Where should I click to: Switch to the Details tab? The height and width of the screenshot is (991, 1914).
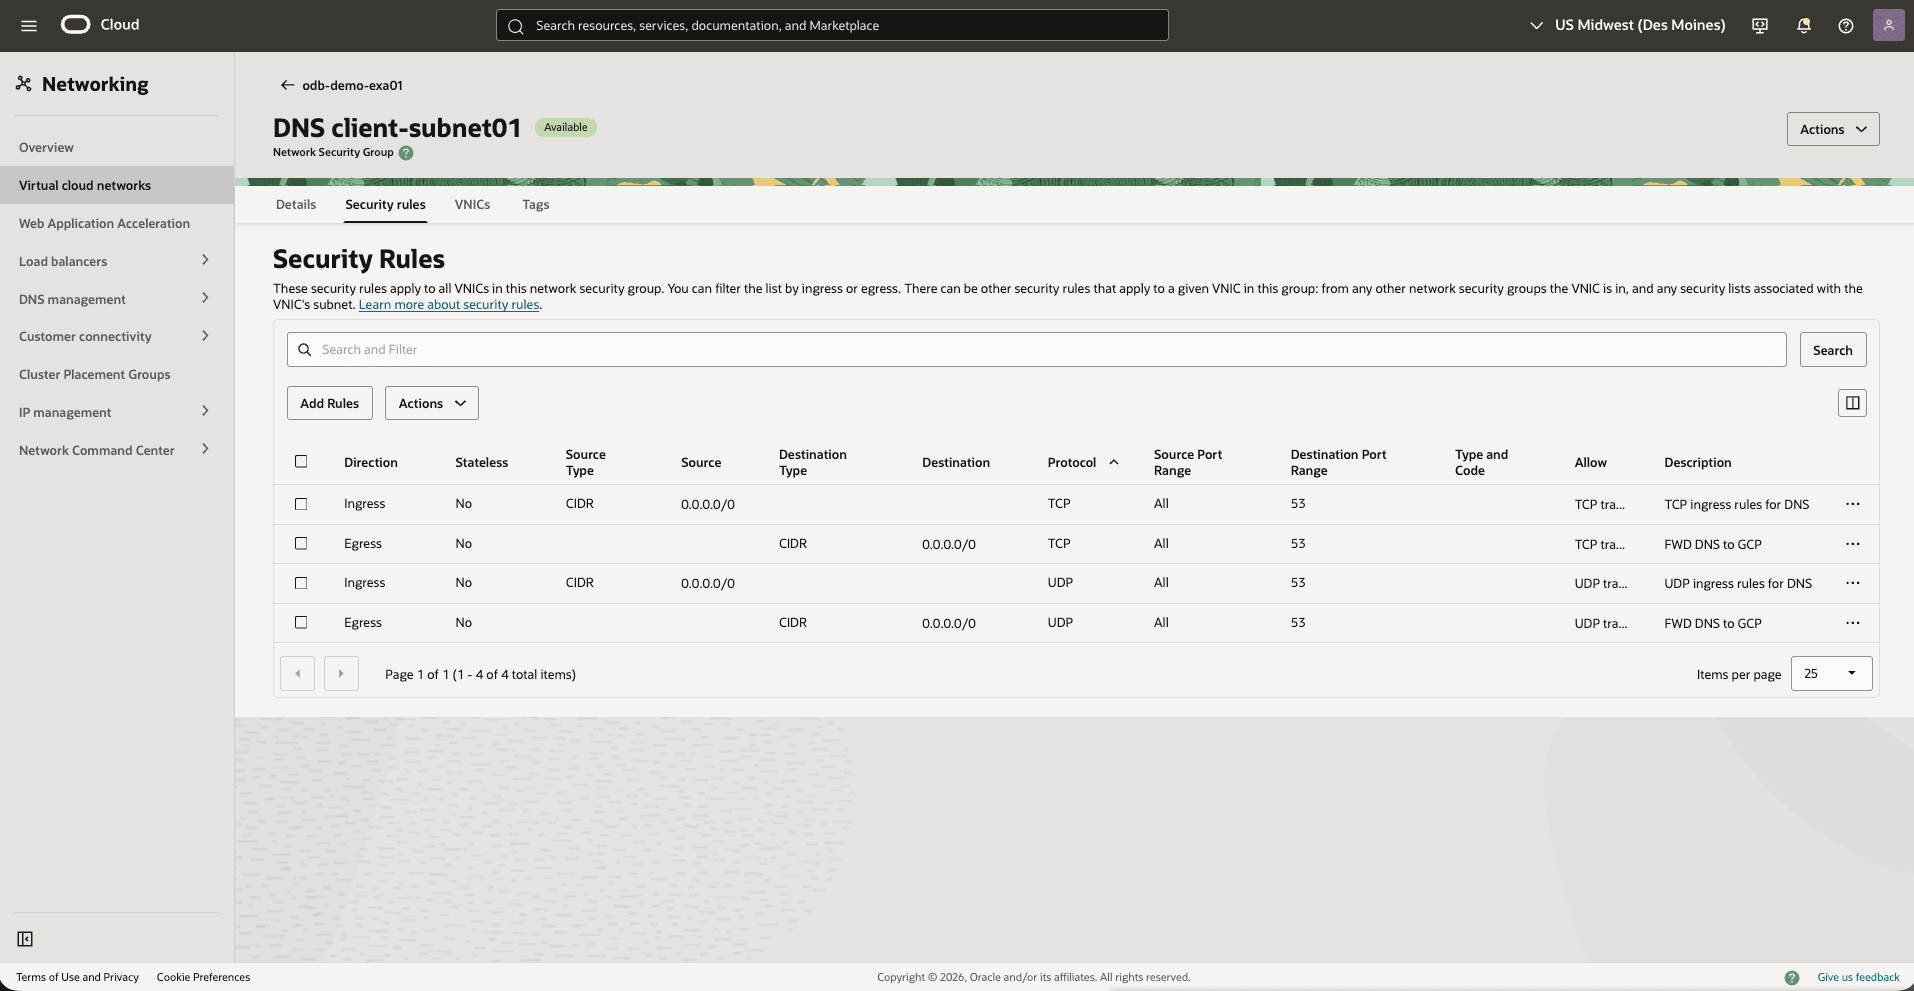(295, 204)
